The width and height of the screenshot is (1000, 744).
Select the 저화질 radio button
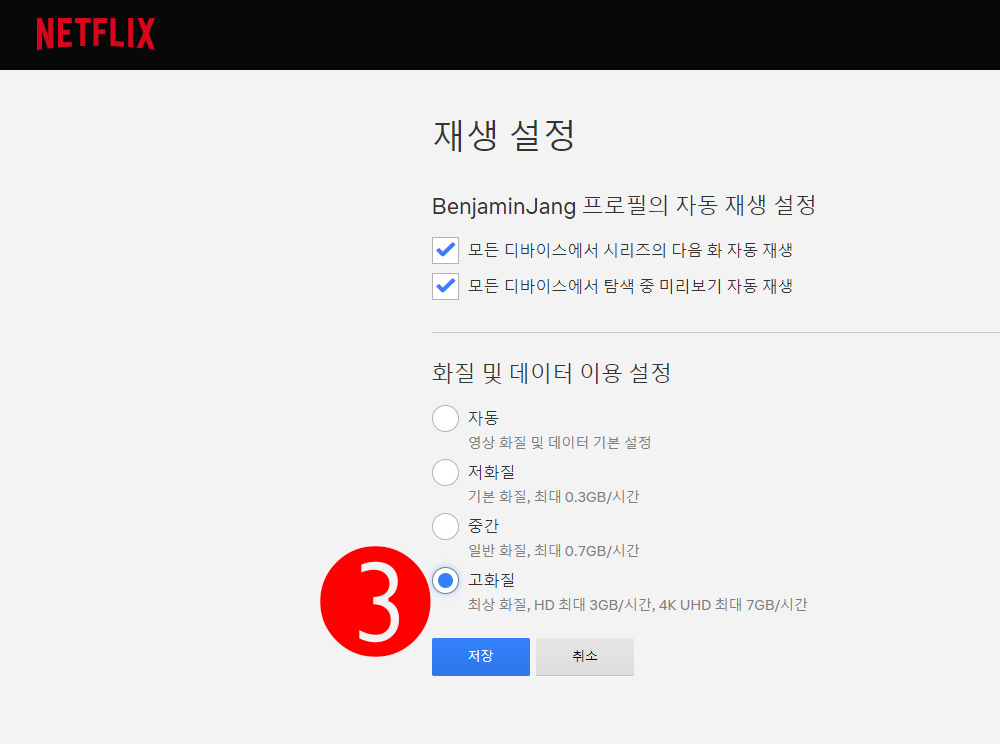pyautogui.click(x=445, y=472)
